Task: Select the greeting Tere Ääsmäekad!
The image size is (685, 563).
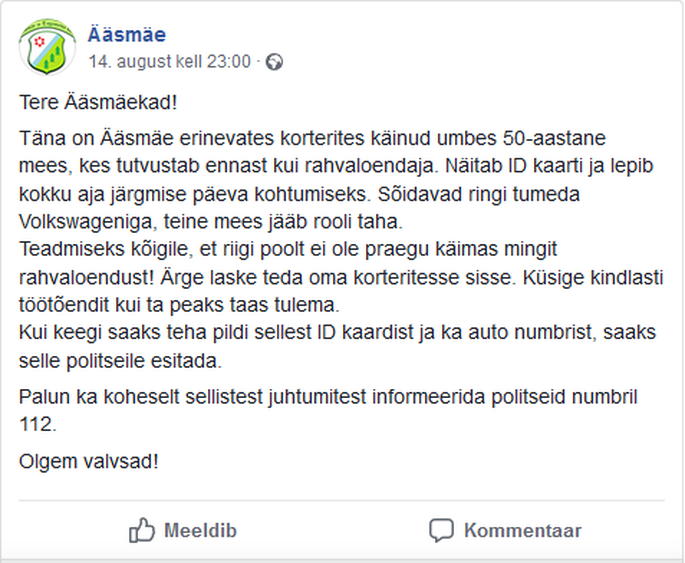Action: coord(98,103)
